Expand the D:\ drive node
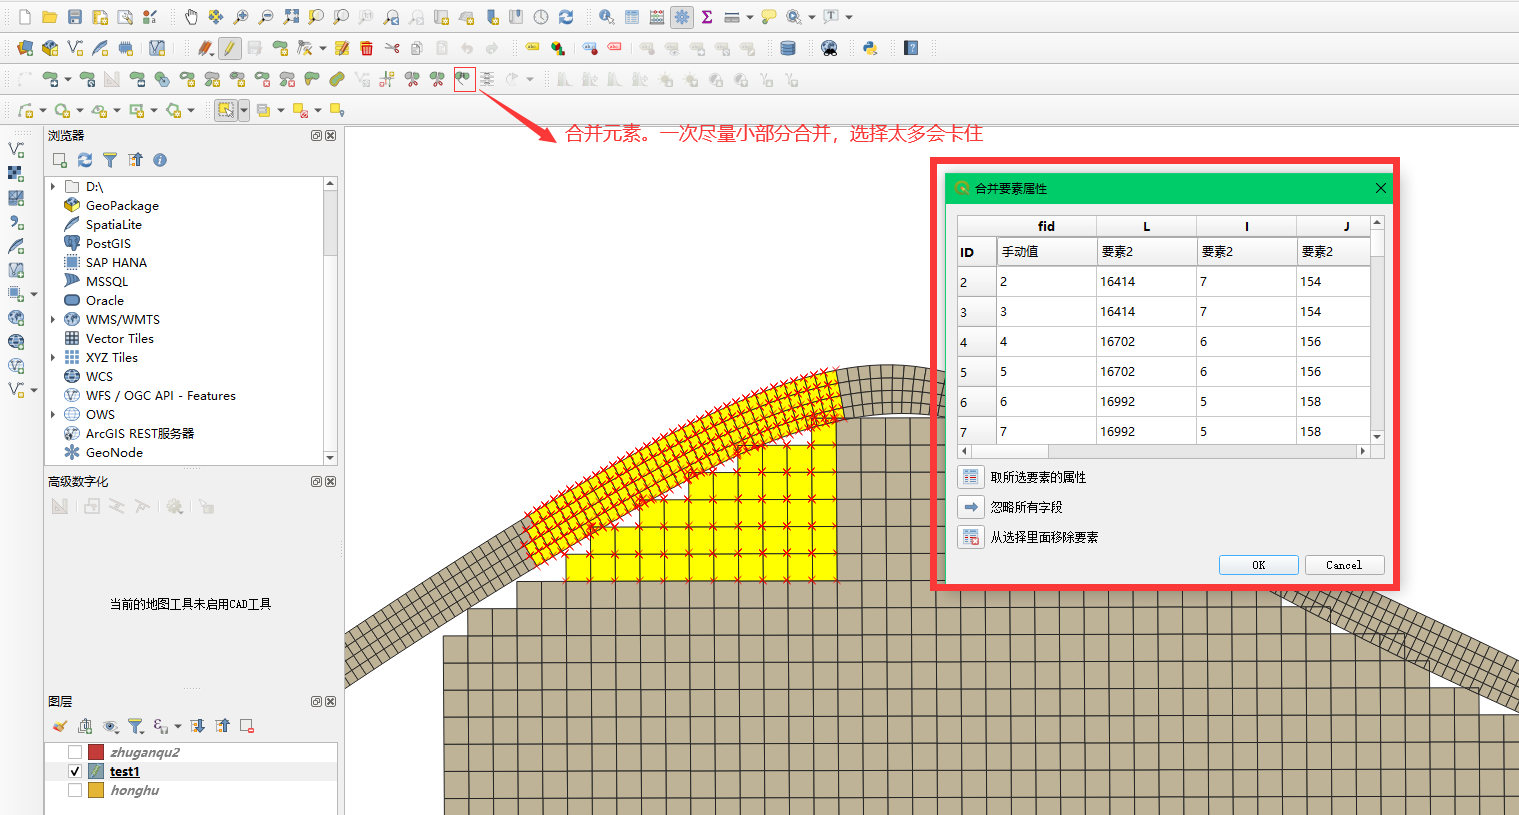 (53, 187)
